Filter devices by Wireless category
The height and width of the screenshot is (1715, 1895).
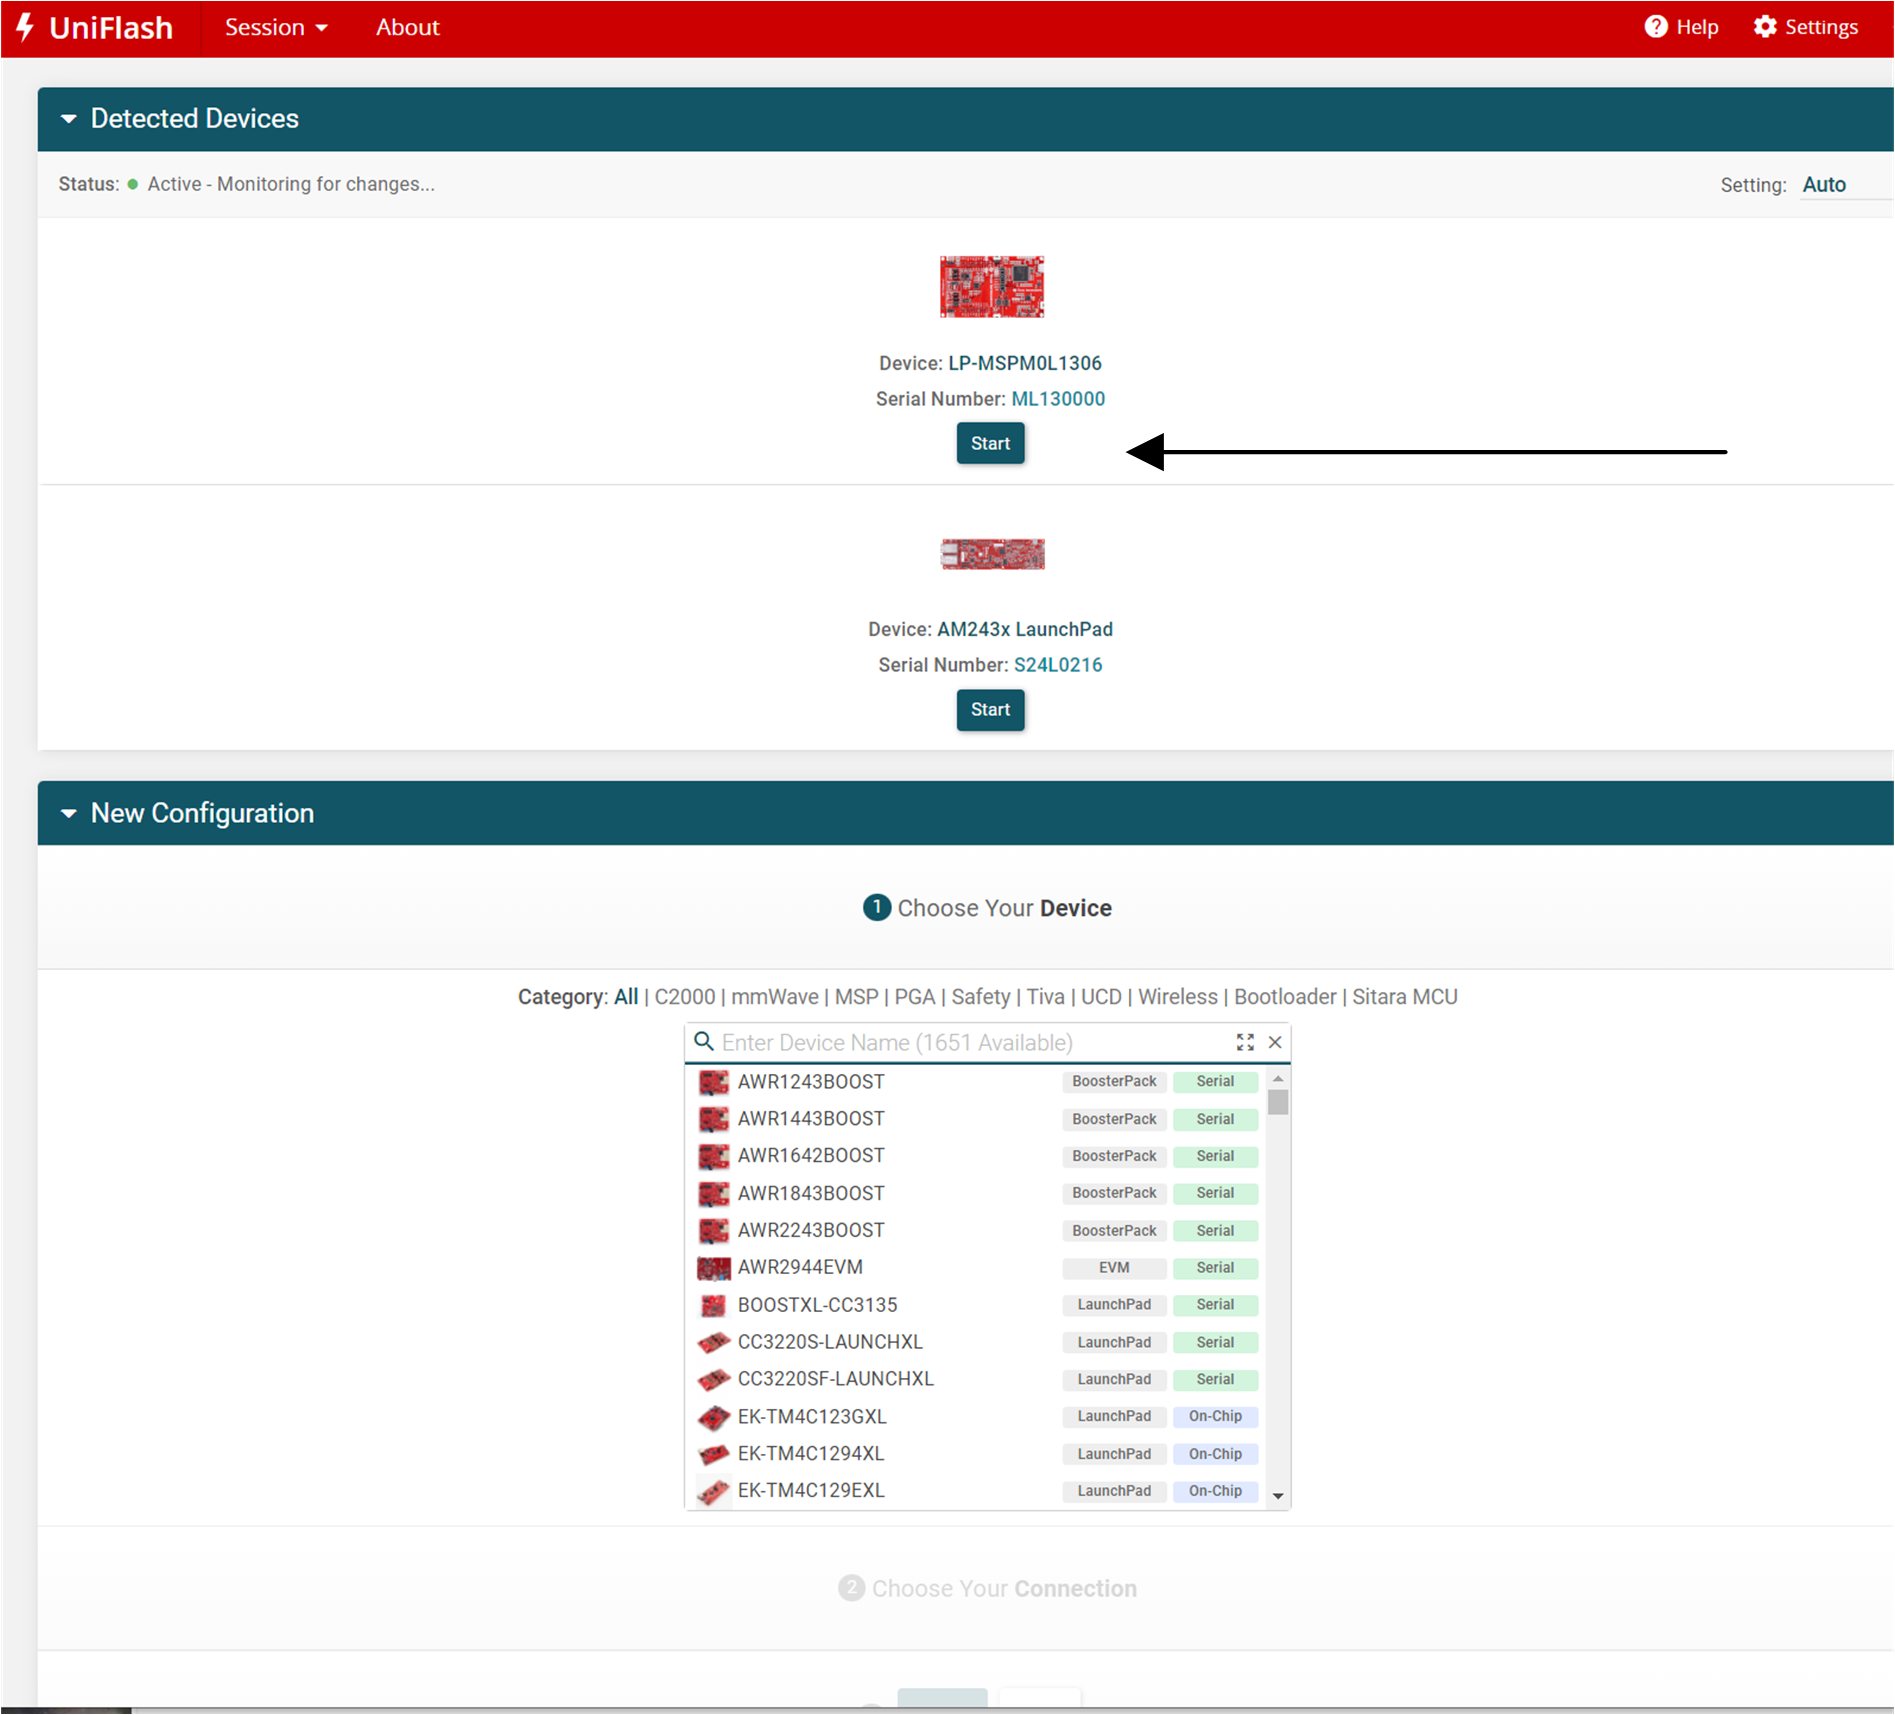(1178, 997)
